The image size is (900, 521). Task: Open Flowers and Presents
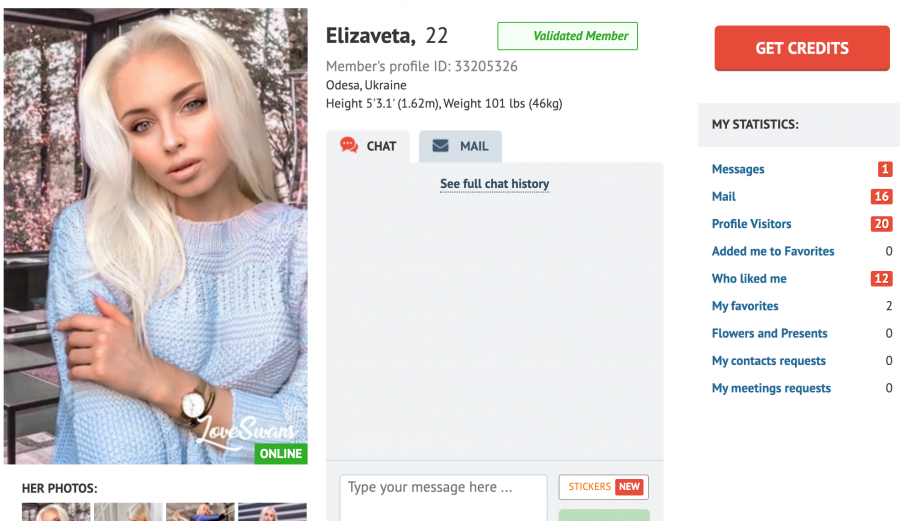coord(769,333)
